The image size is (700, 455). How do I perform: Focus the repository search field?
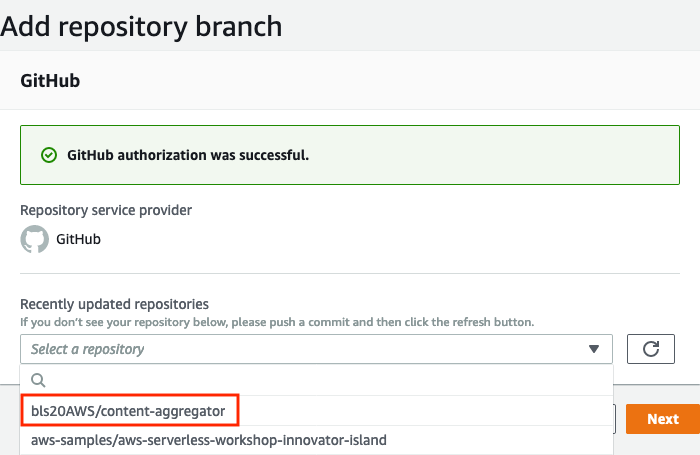[317, 380]
